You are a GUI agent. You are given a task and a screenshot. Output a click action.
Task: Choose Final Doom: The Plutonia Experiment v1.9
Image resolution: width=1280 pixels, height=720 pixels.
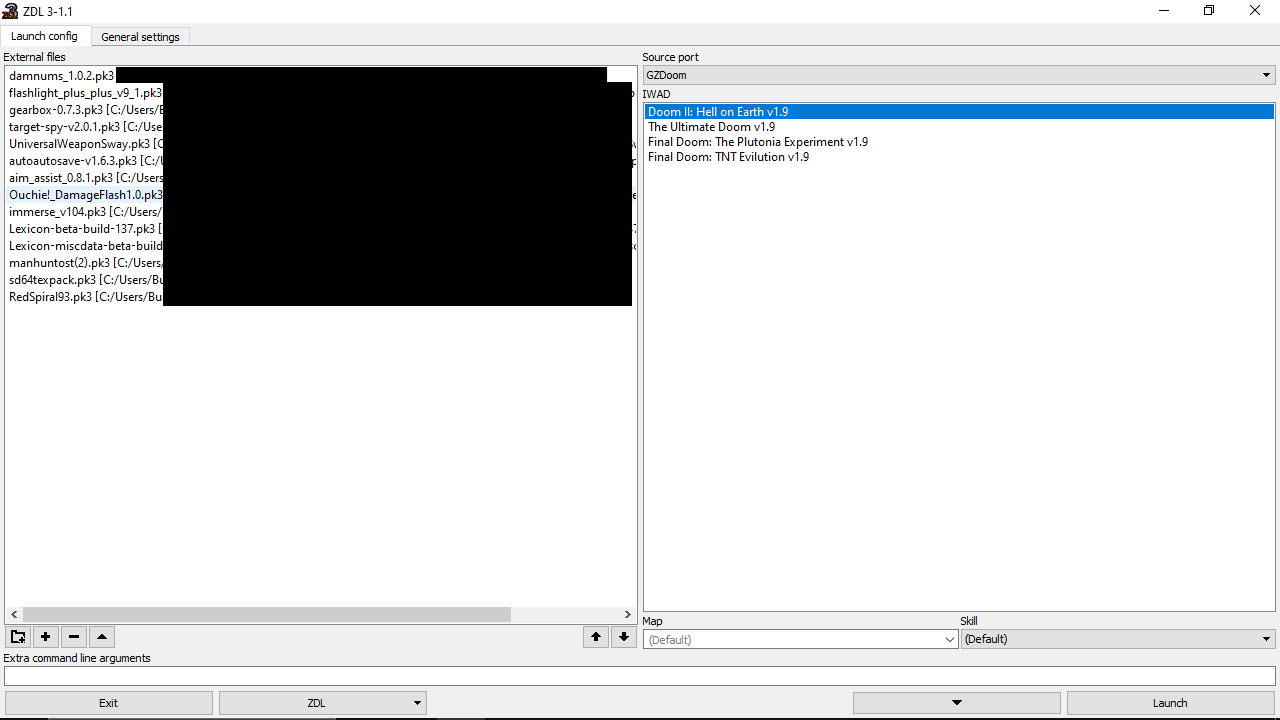[959, 142]
